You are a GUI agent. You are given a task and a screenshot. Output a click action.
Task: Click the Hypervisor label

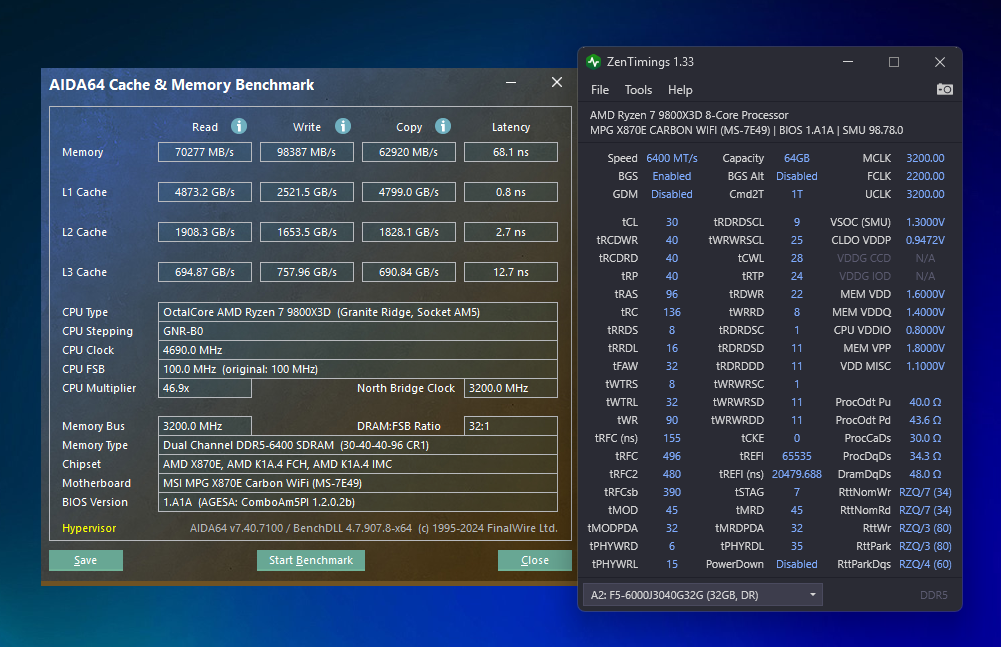(89, 528)
